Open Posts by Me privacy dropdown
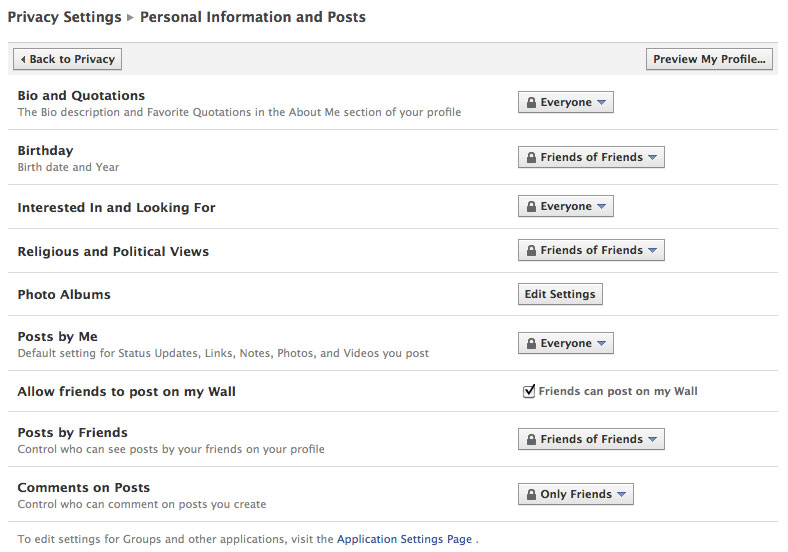The width and height of the screenshot is (788, 552). click(566, 343)
